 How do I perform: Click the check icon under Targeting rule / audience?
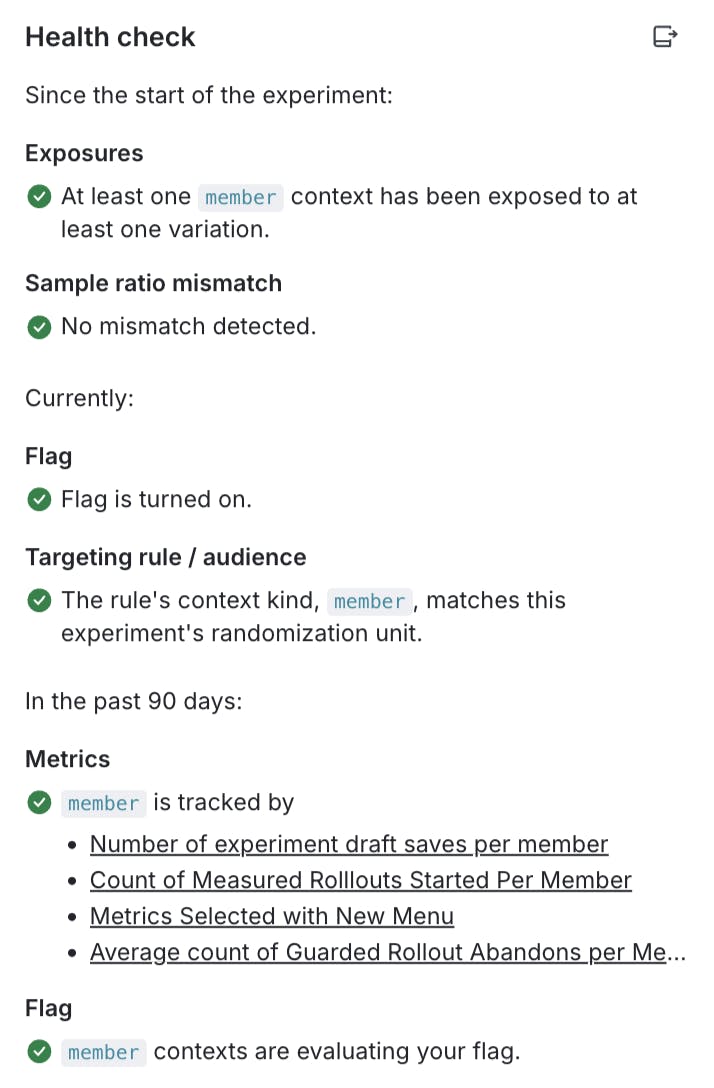point(39,601)
